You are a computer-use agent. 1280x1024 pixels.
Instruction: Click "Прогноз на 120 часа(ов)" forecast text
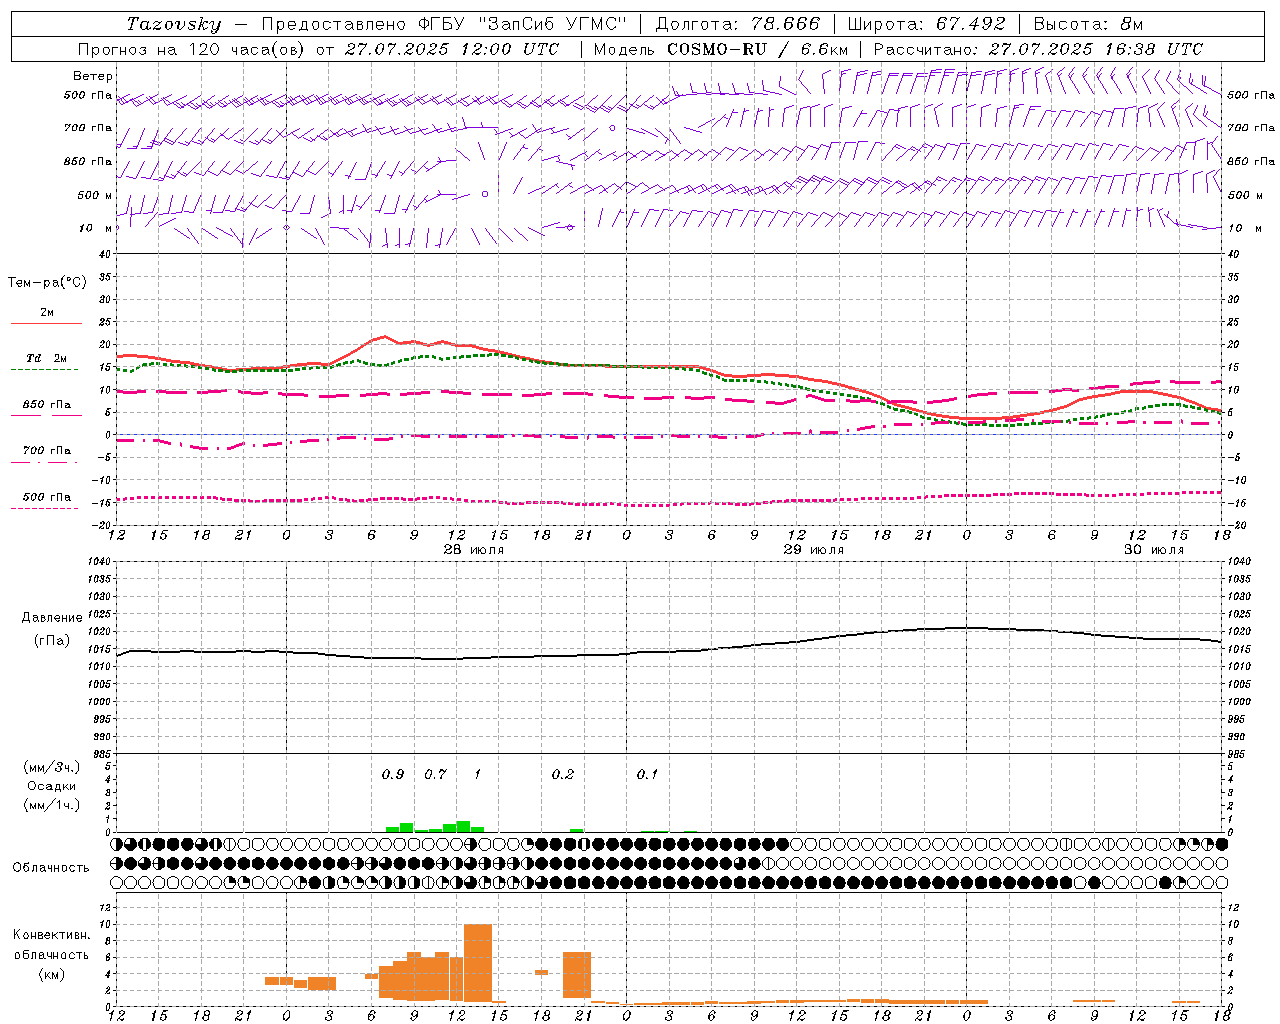coord(192,49)
